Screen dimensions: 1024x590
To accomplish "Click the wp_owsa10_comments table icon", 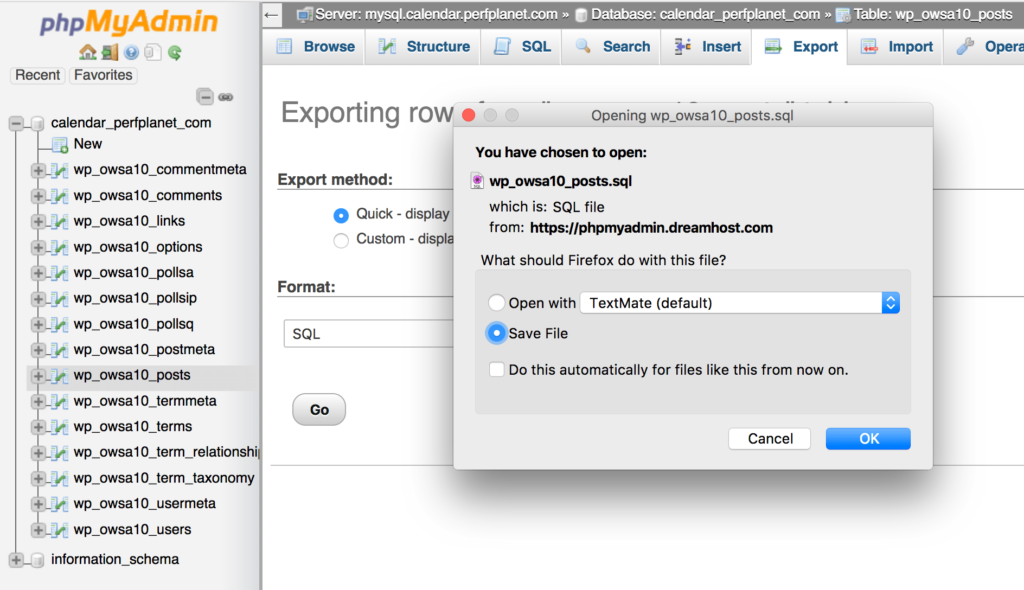I will click(x=59, y=195).
